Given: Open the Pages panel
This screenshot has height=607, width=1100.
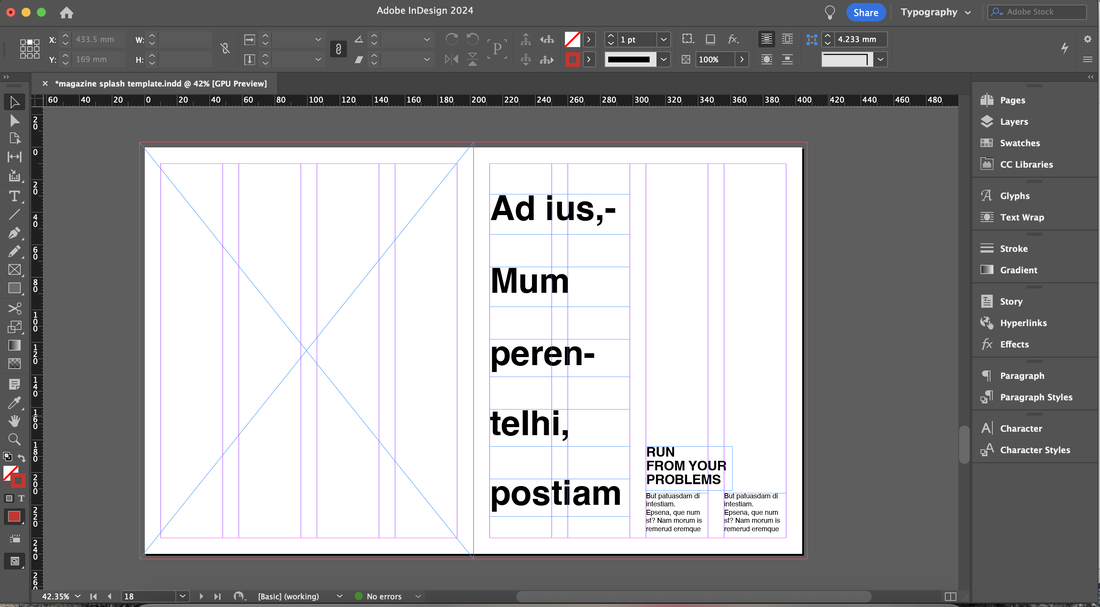Looking at the screenshot, I should click(1012, 100).
